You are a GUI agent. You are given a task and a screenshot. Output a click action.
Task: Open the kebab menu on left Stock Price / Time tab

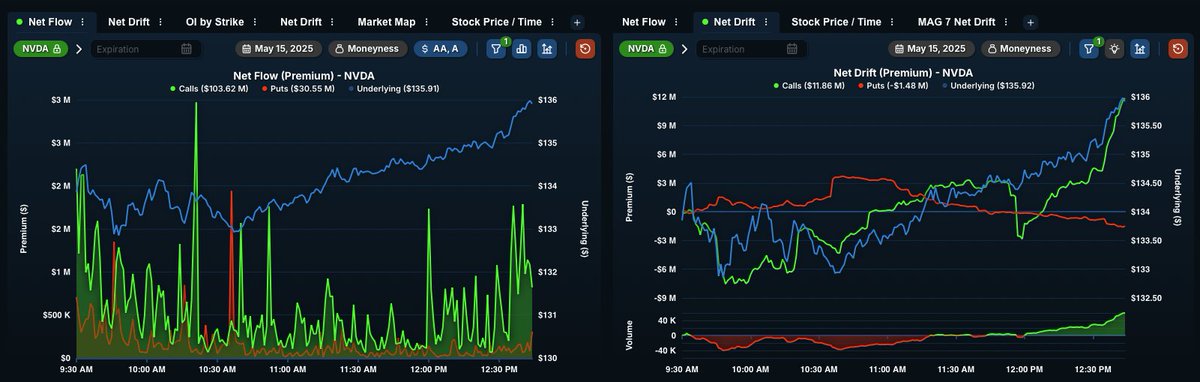coord(553,22)
